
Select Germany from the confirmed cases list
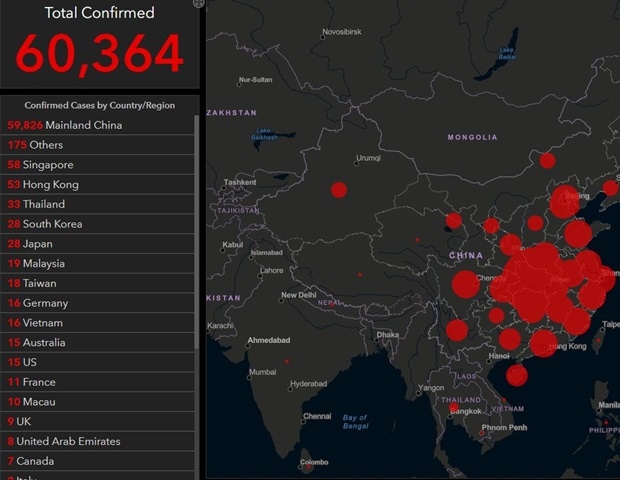tap(38, 303)
